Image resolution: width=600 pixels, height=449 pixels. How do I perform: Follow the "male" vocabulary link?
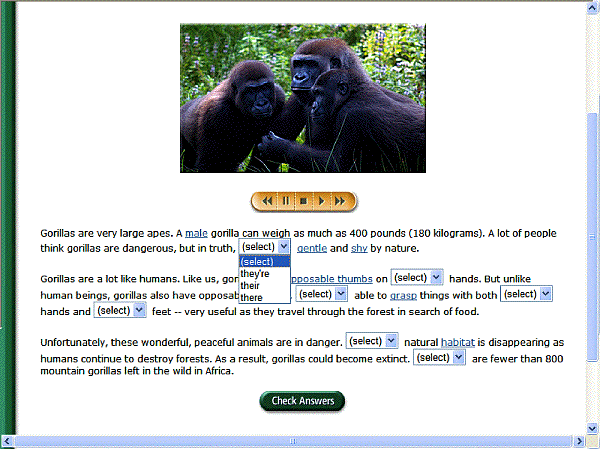pos(196,233)
